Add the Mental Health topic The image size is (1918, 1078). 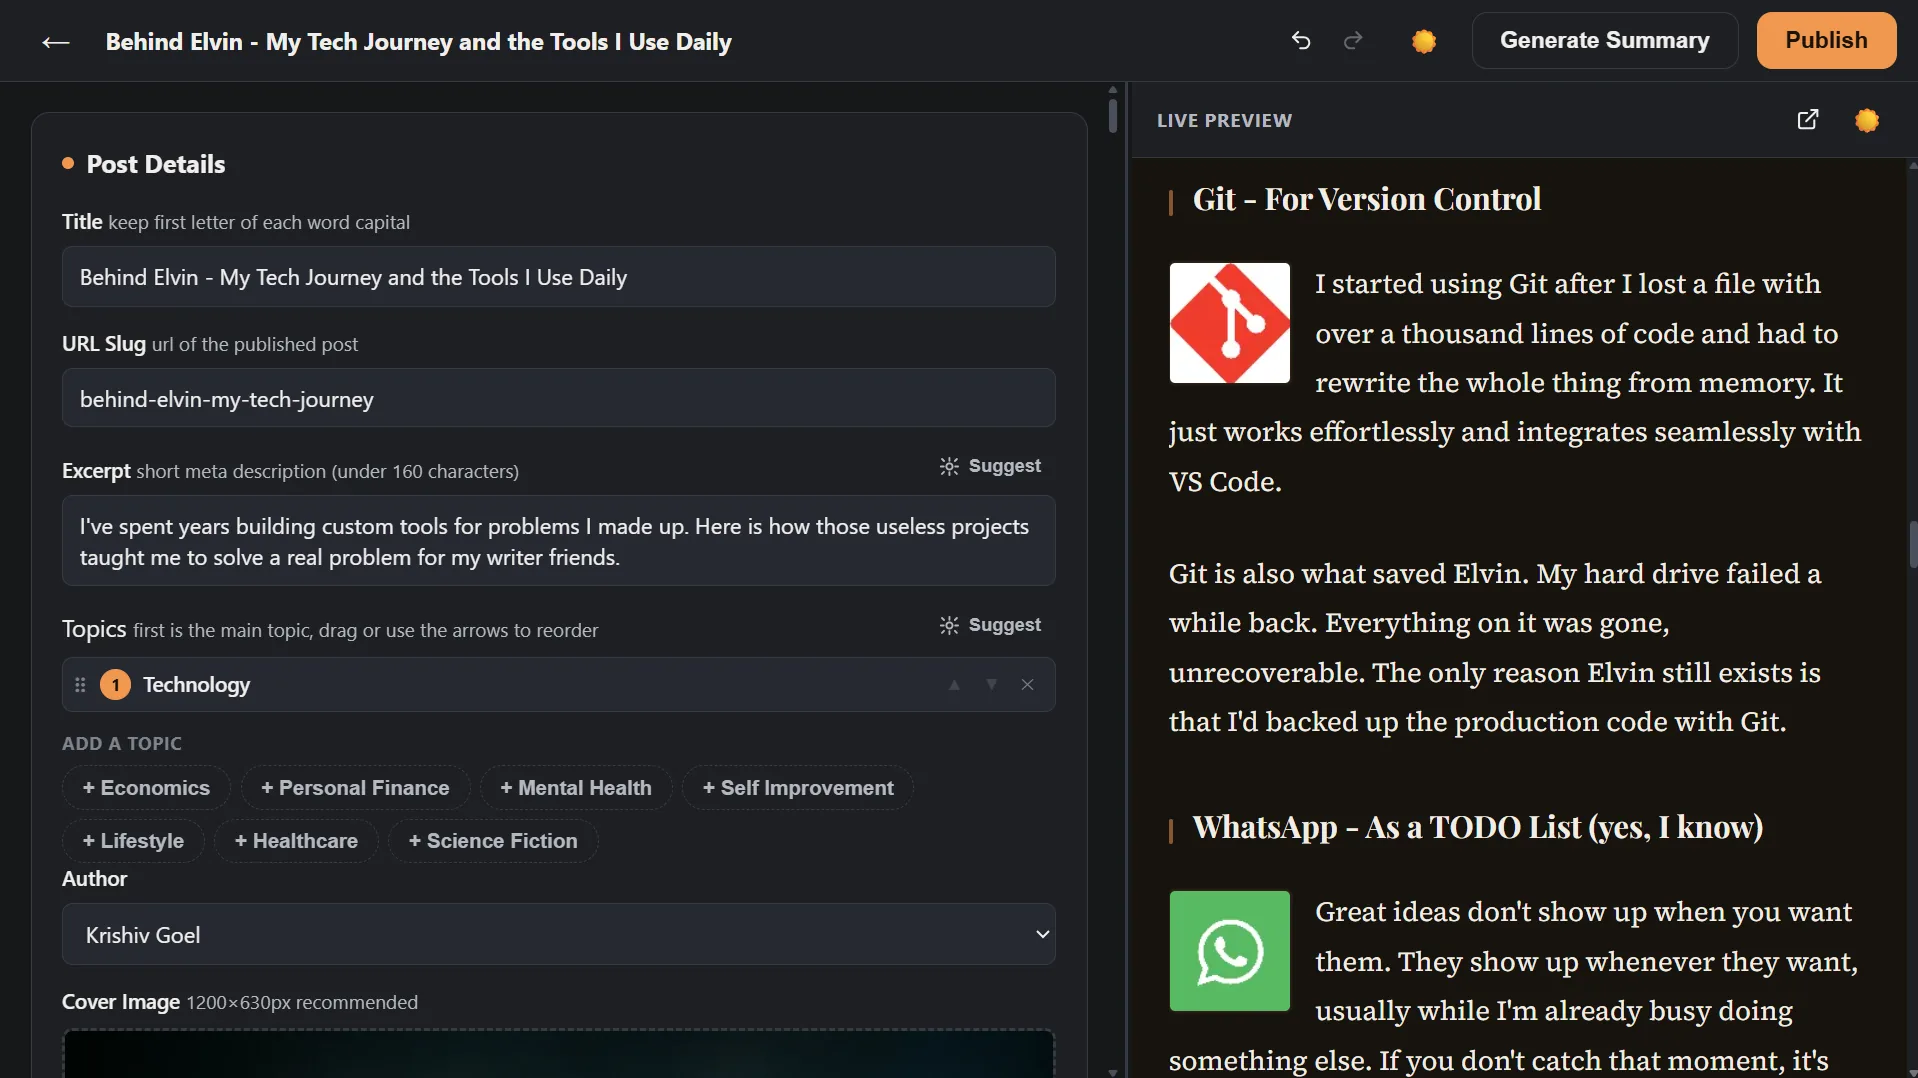[576, 788]
